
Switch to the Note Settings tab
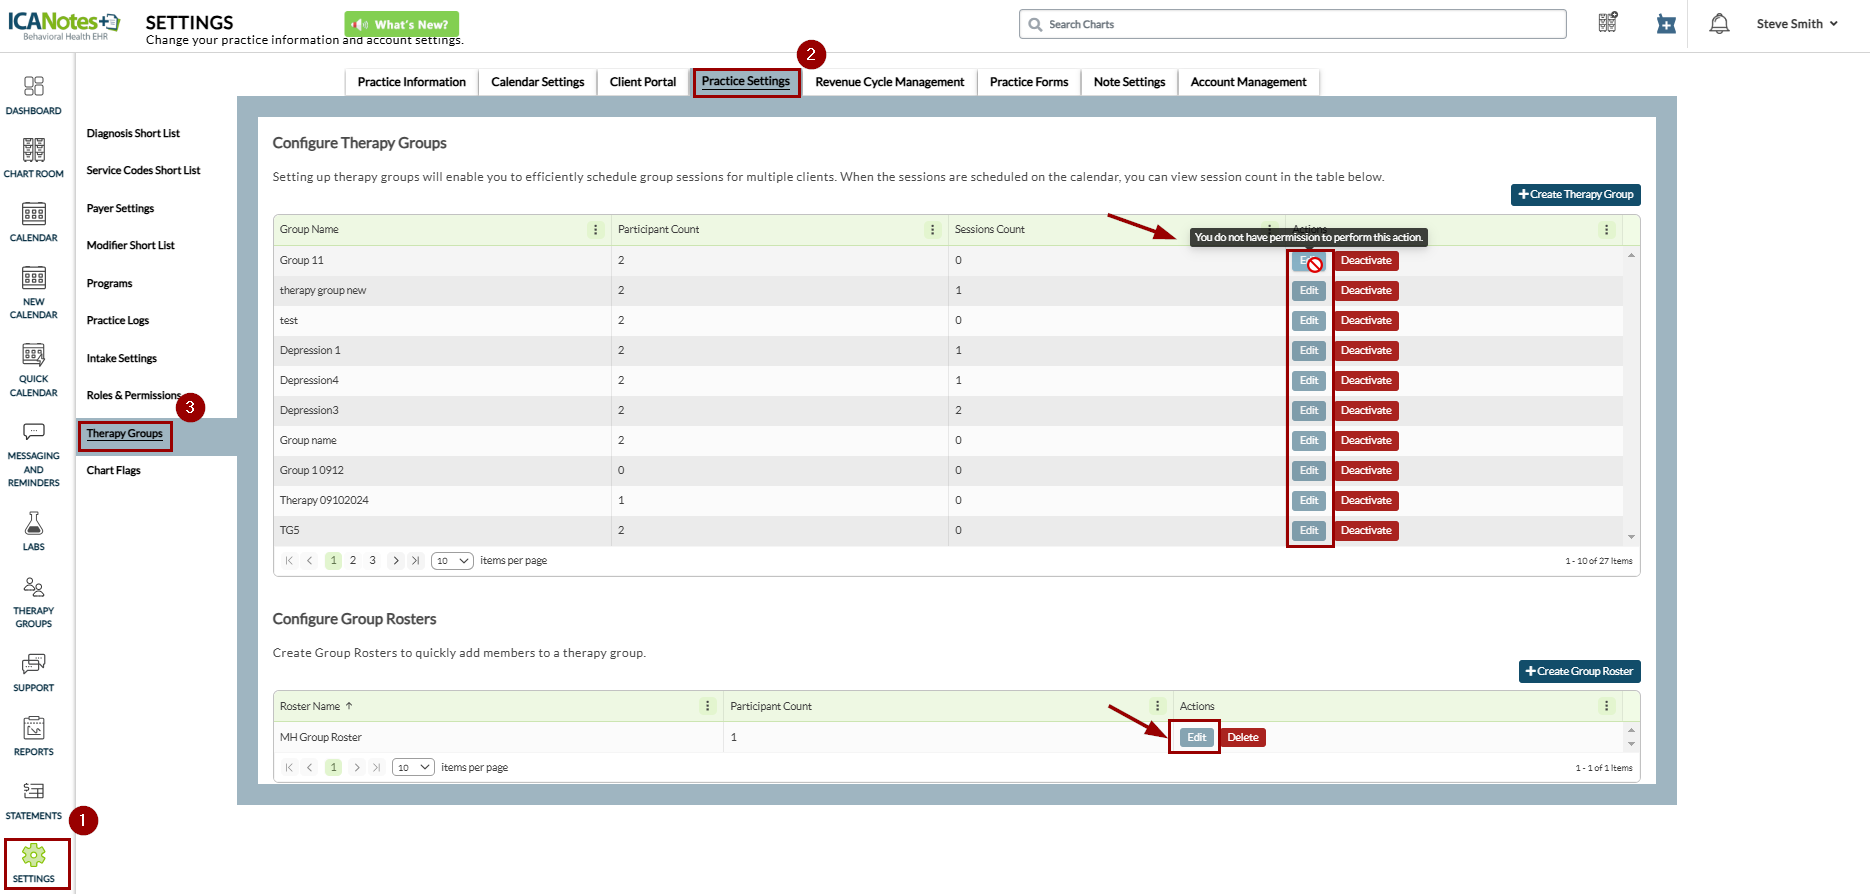click(1129, 82)
